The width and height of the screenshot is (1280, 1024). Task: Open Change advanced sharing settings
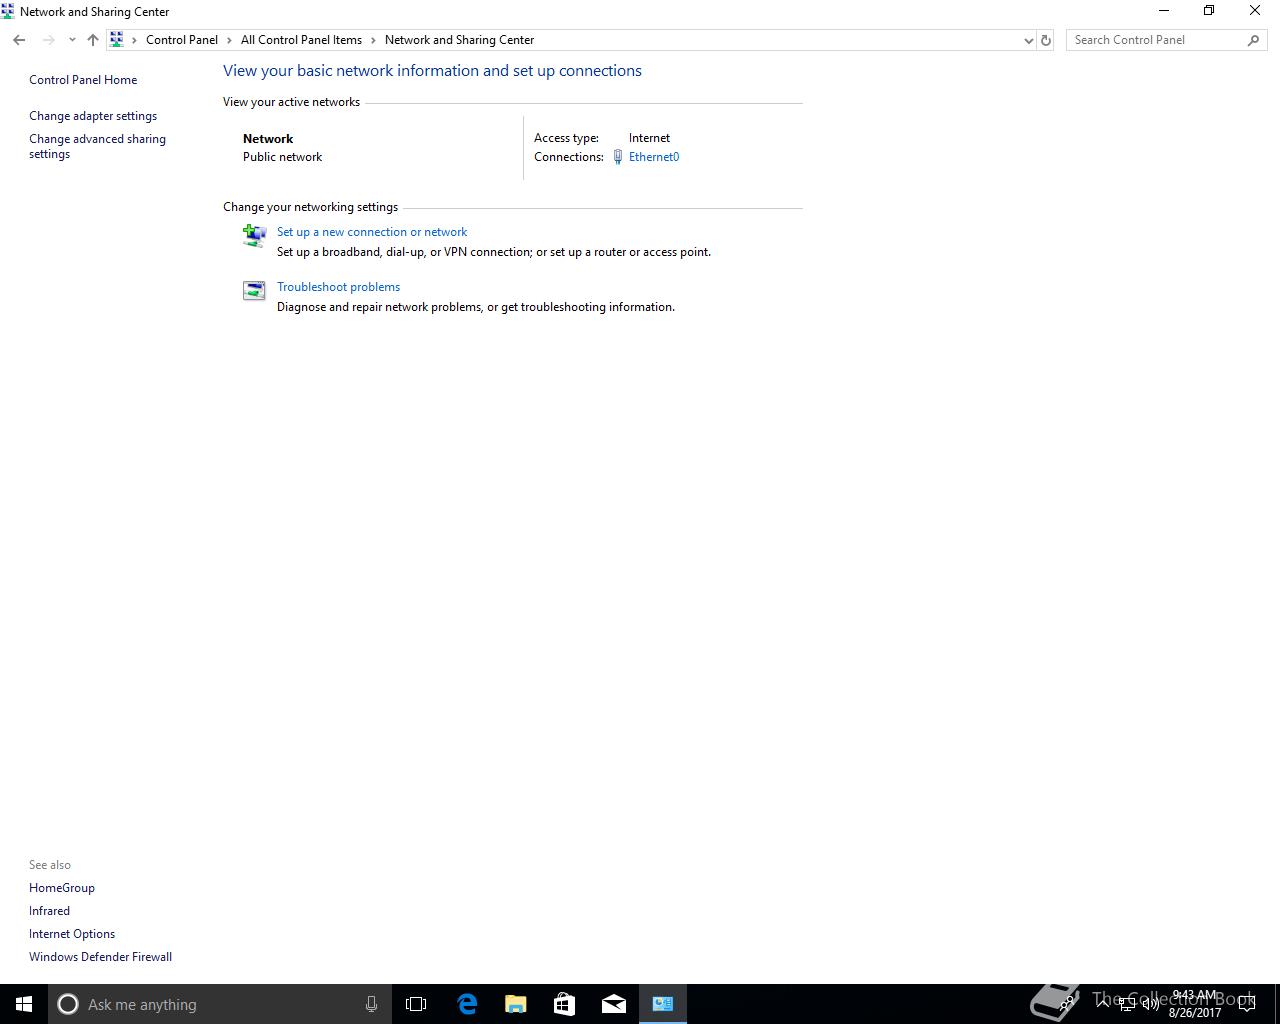coord(97,146)
